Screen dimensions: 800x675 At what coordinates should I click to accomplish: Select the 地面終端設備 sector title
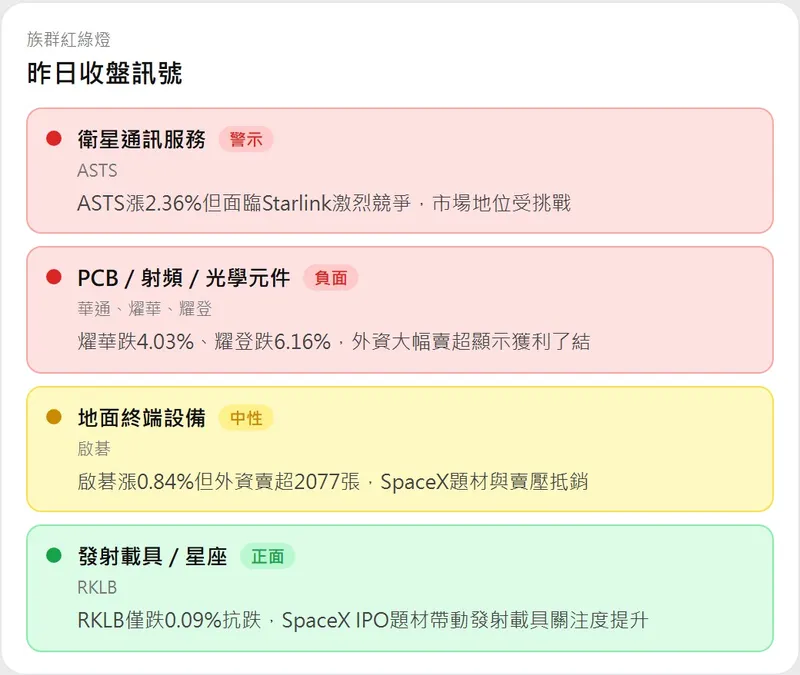(x=141, y=417)
